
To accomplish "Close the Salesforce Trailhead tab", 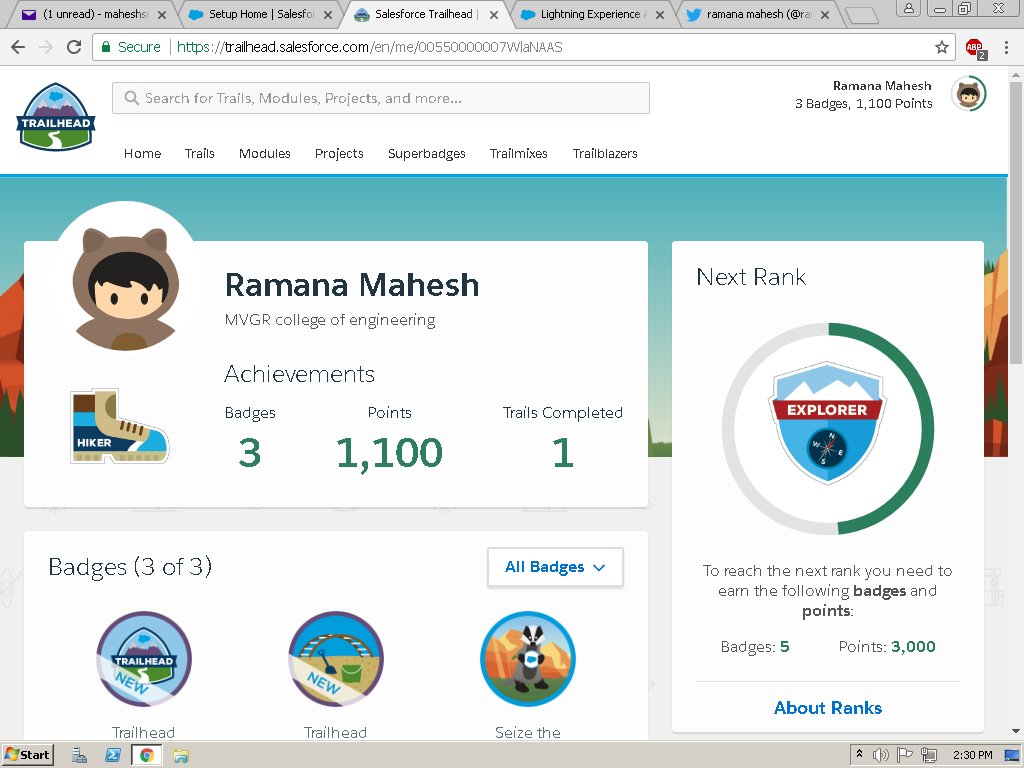I will pos(494,14).
